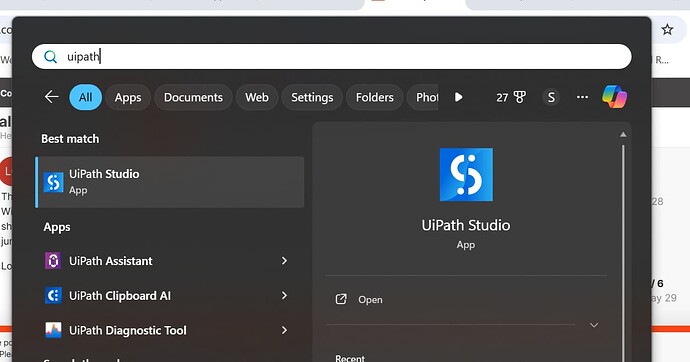Show more filters with the play arrow
Viewport: 690px width, 362px height.
(459, 97)
